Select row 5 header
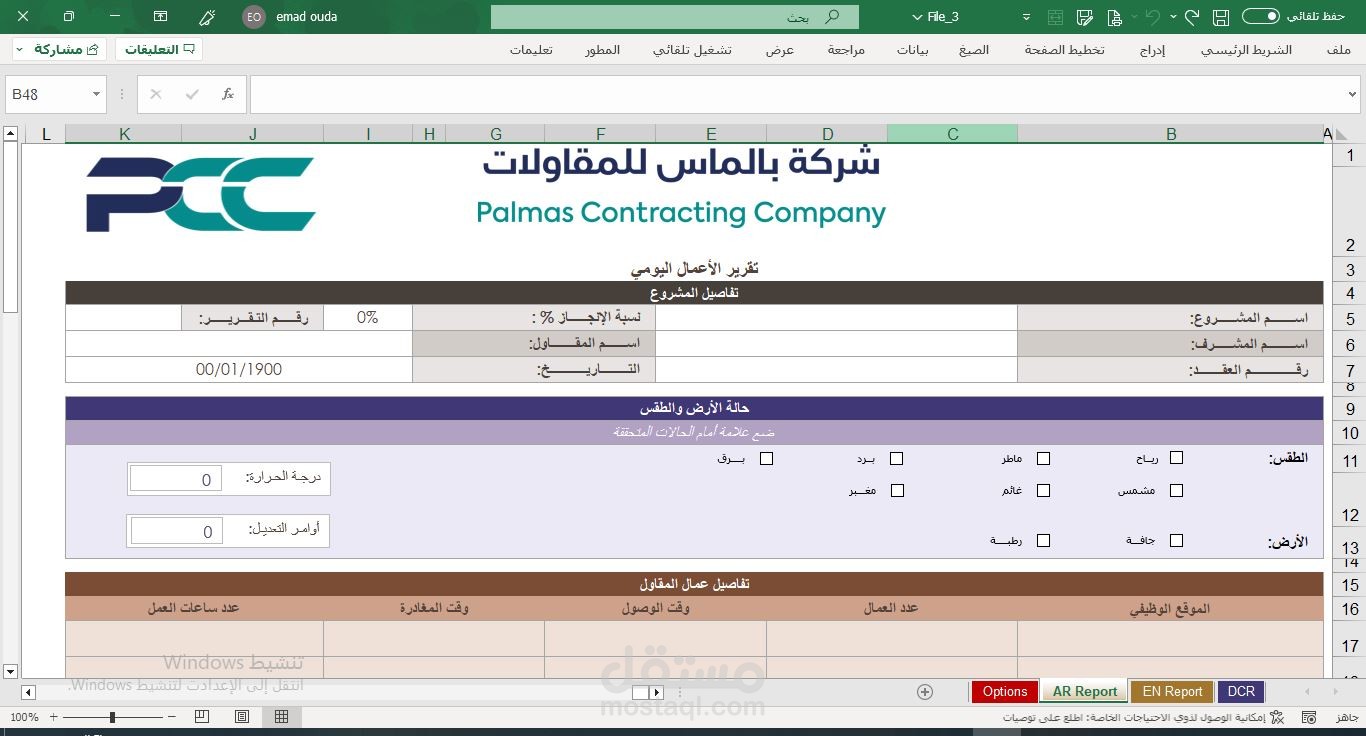1366x736 pixels. [x=1350, y=319]
